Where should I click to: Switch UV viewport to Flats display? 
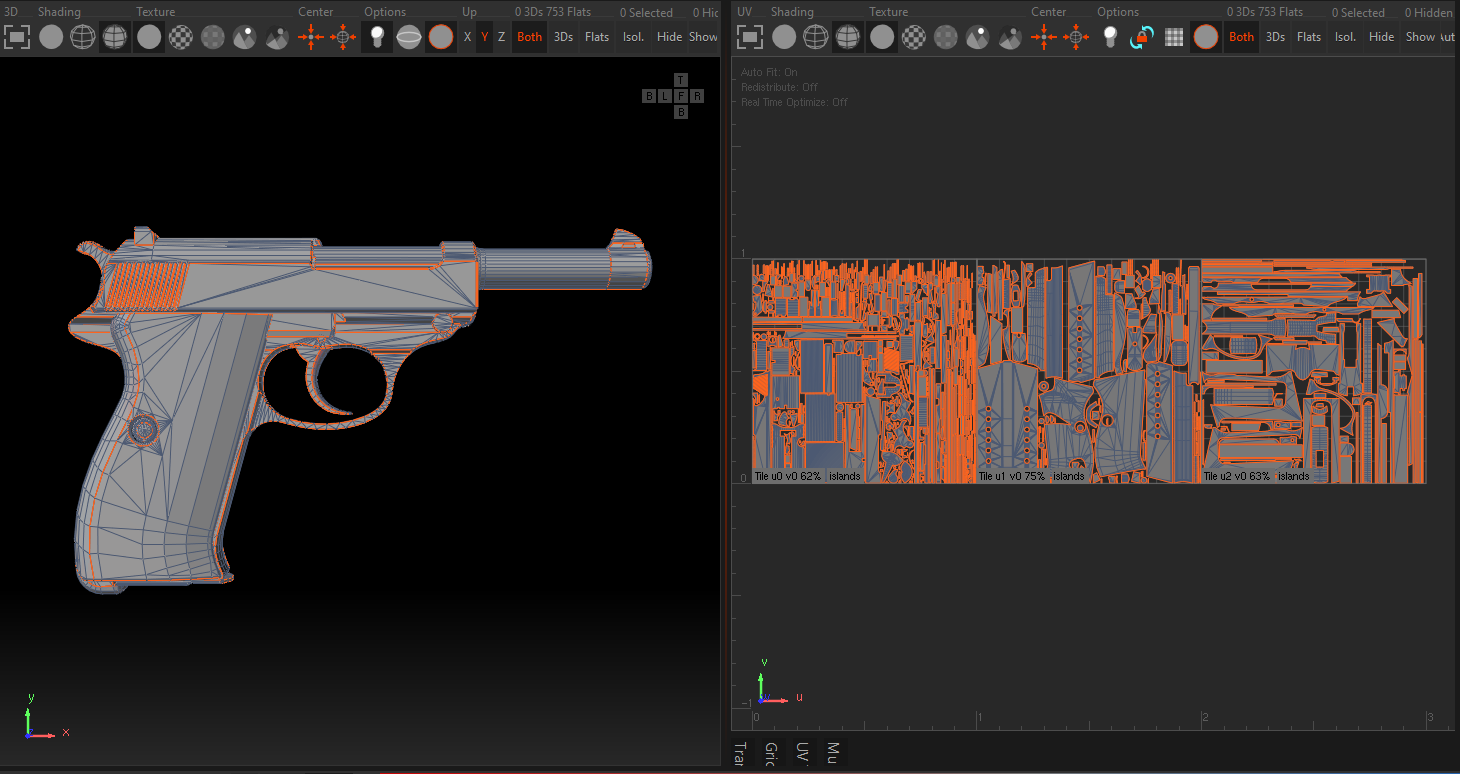1308,37
